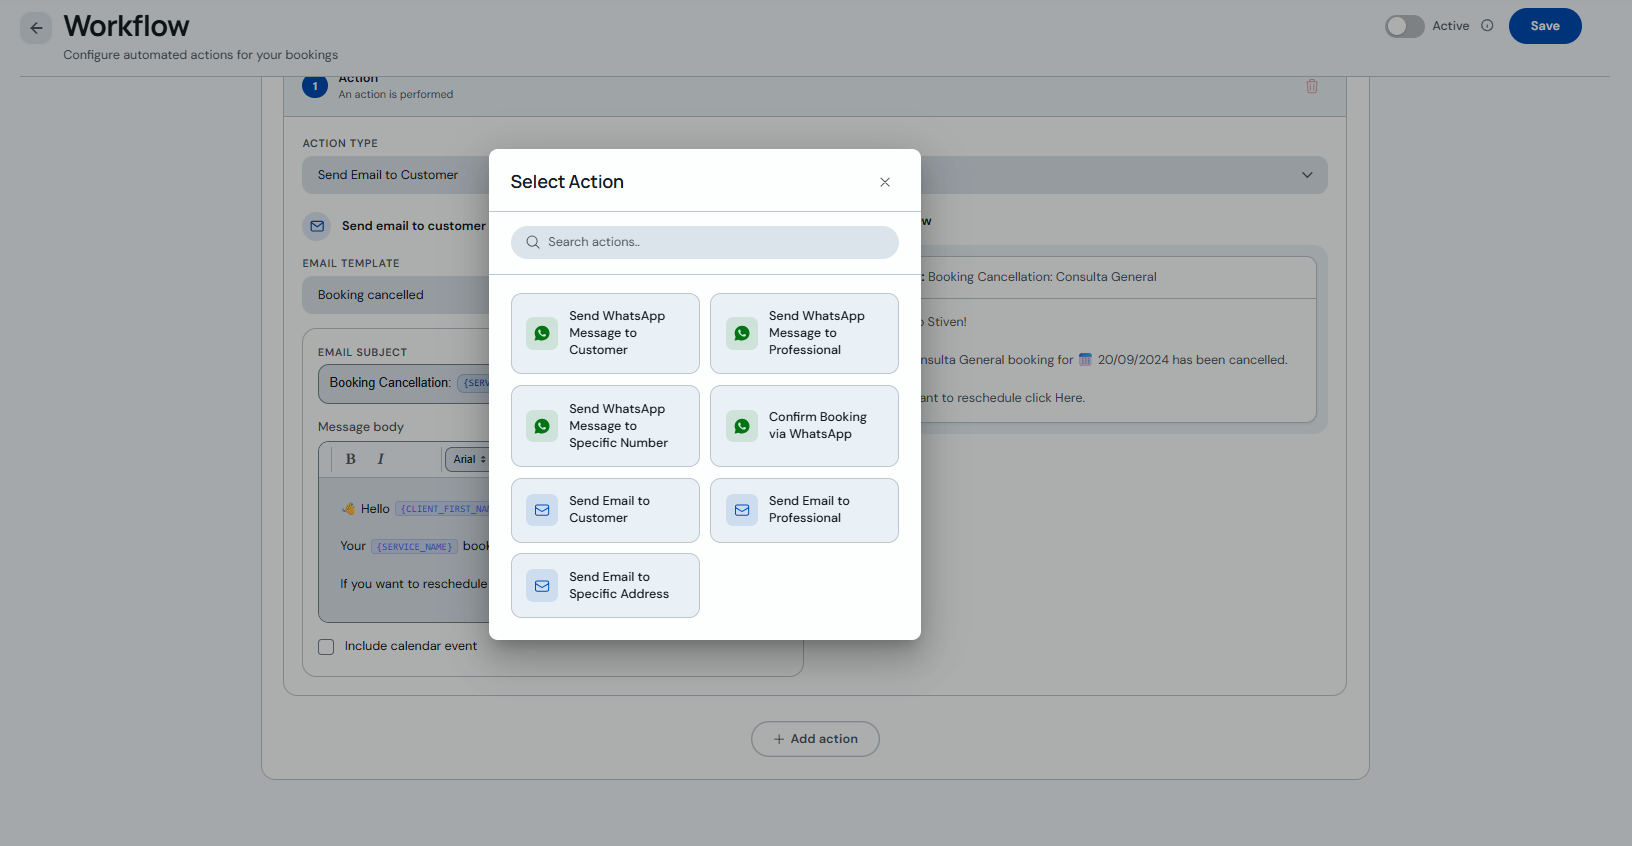Click the step 1 number badge

(315, 86)
